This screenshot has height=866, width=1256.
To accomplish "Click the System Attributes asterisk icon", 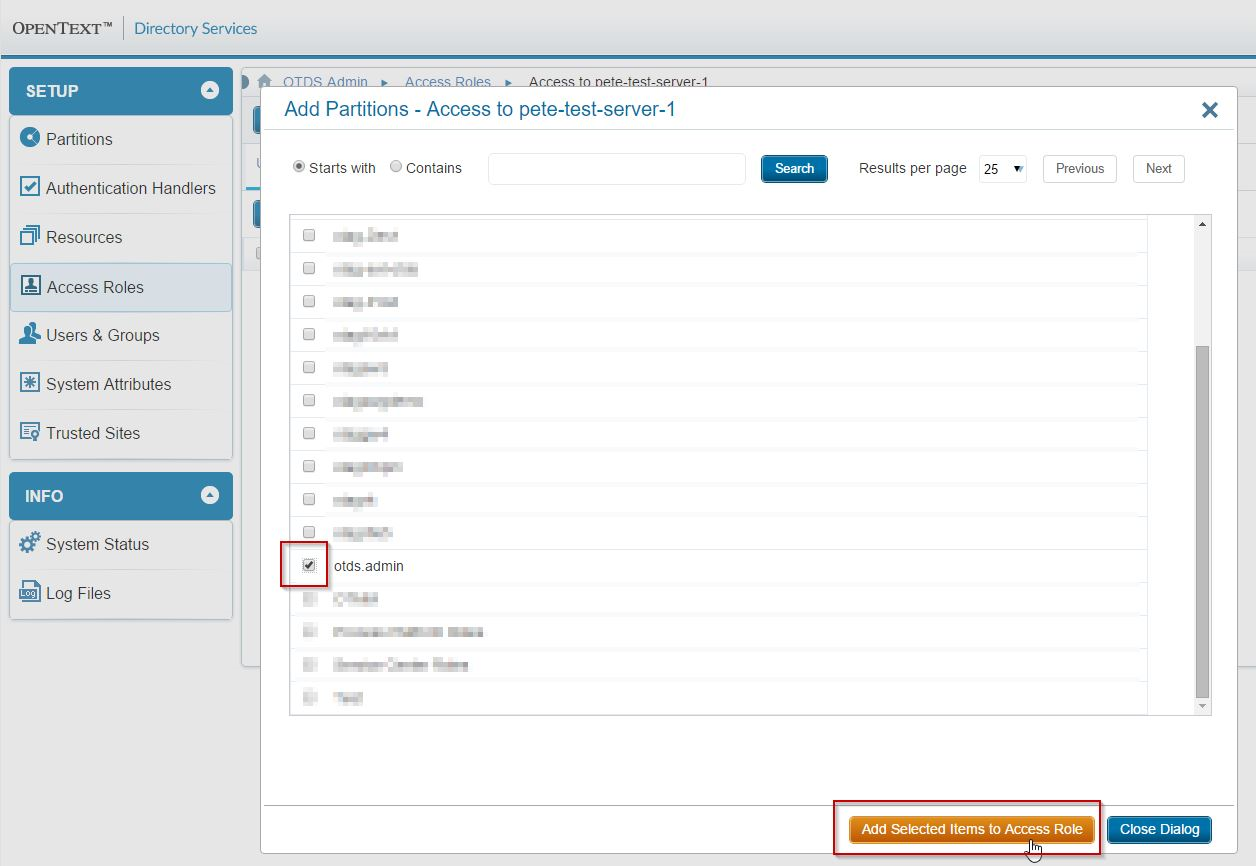I will (30, 383).
